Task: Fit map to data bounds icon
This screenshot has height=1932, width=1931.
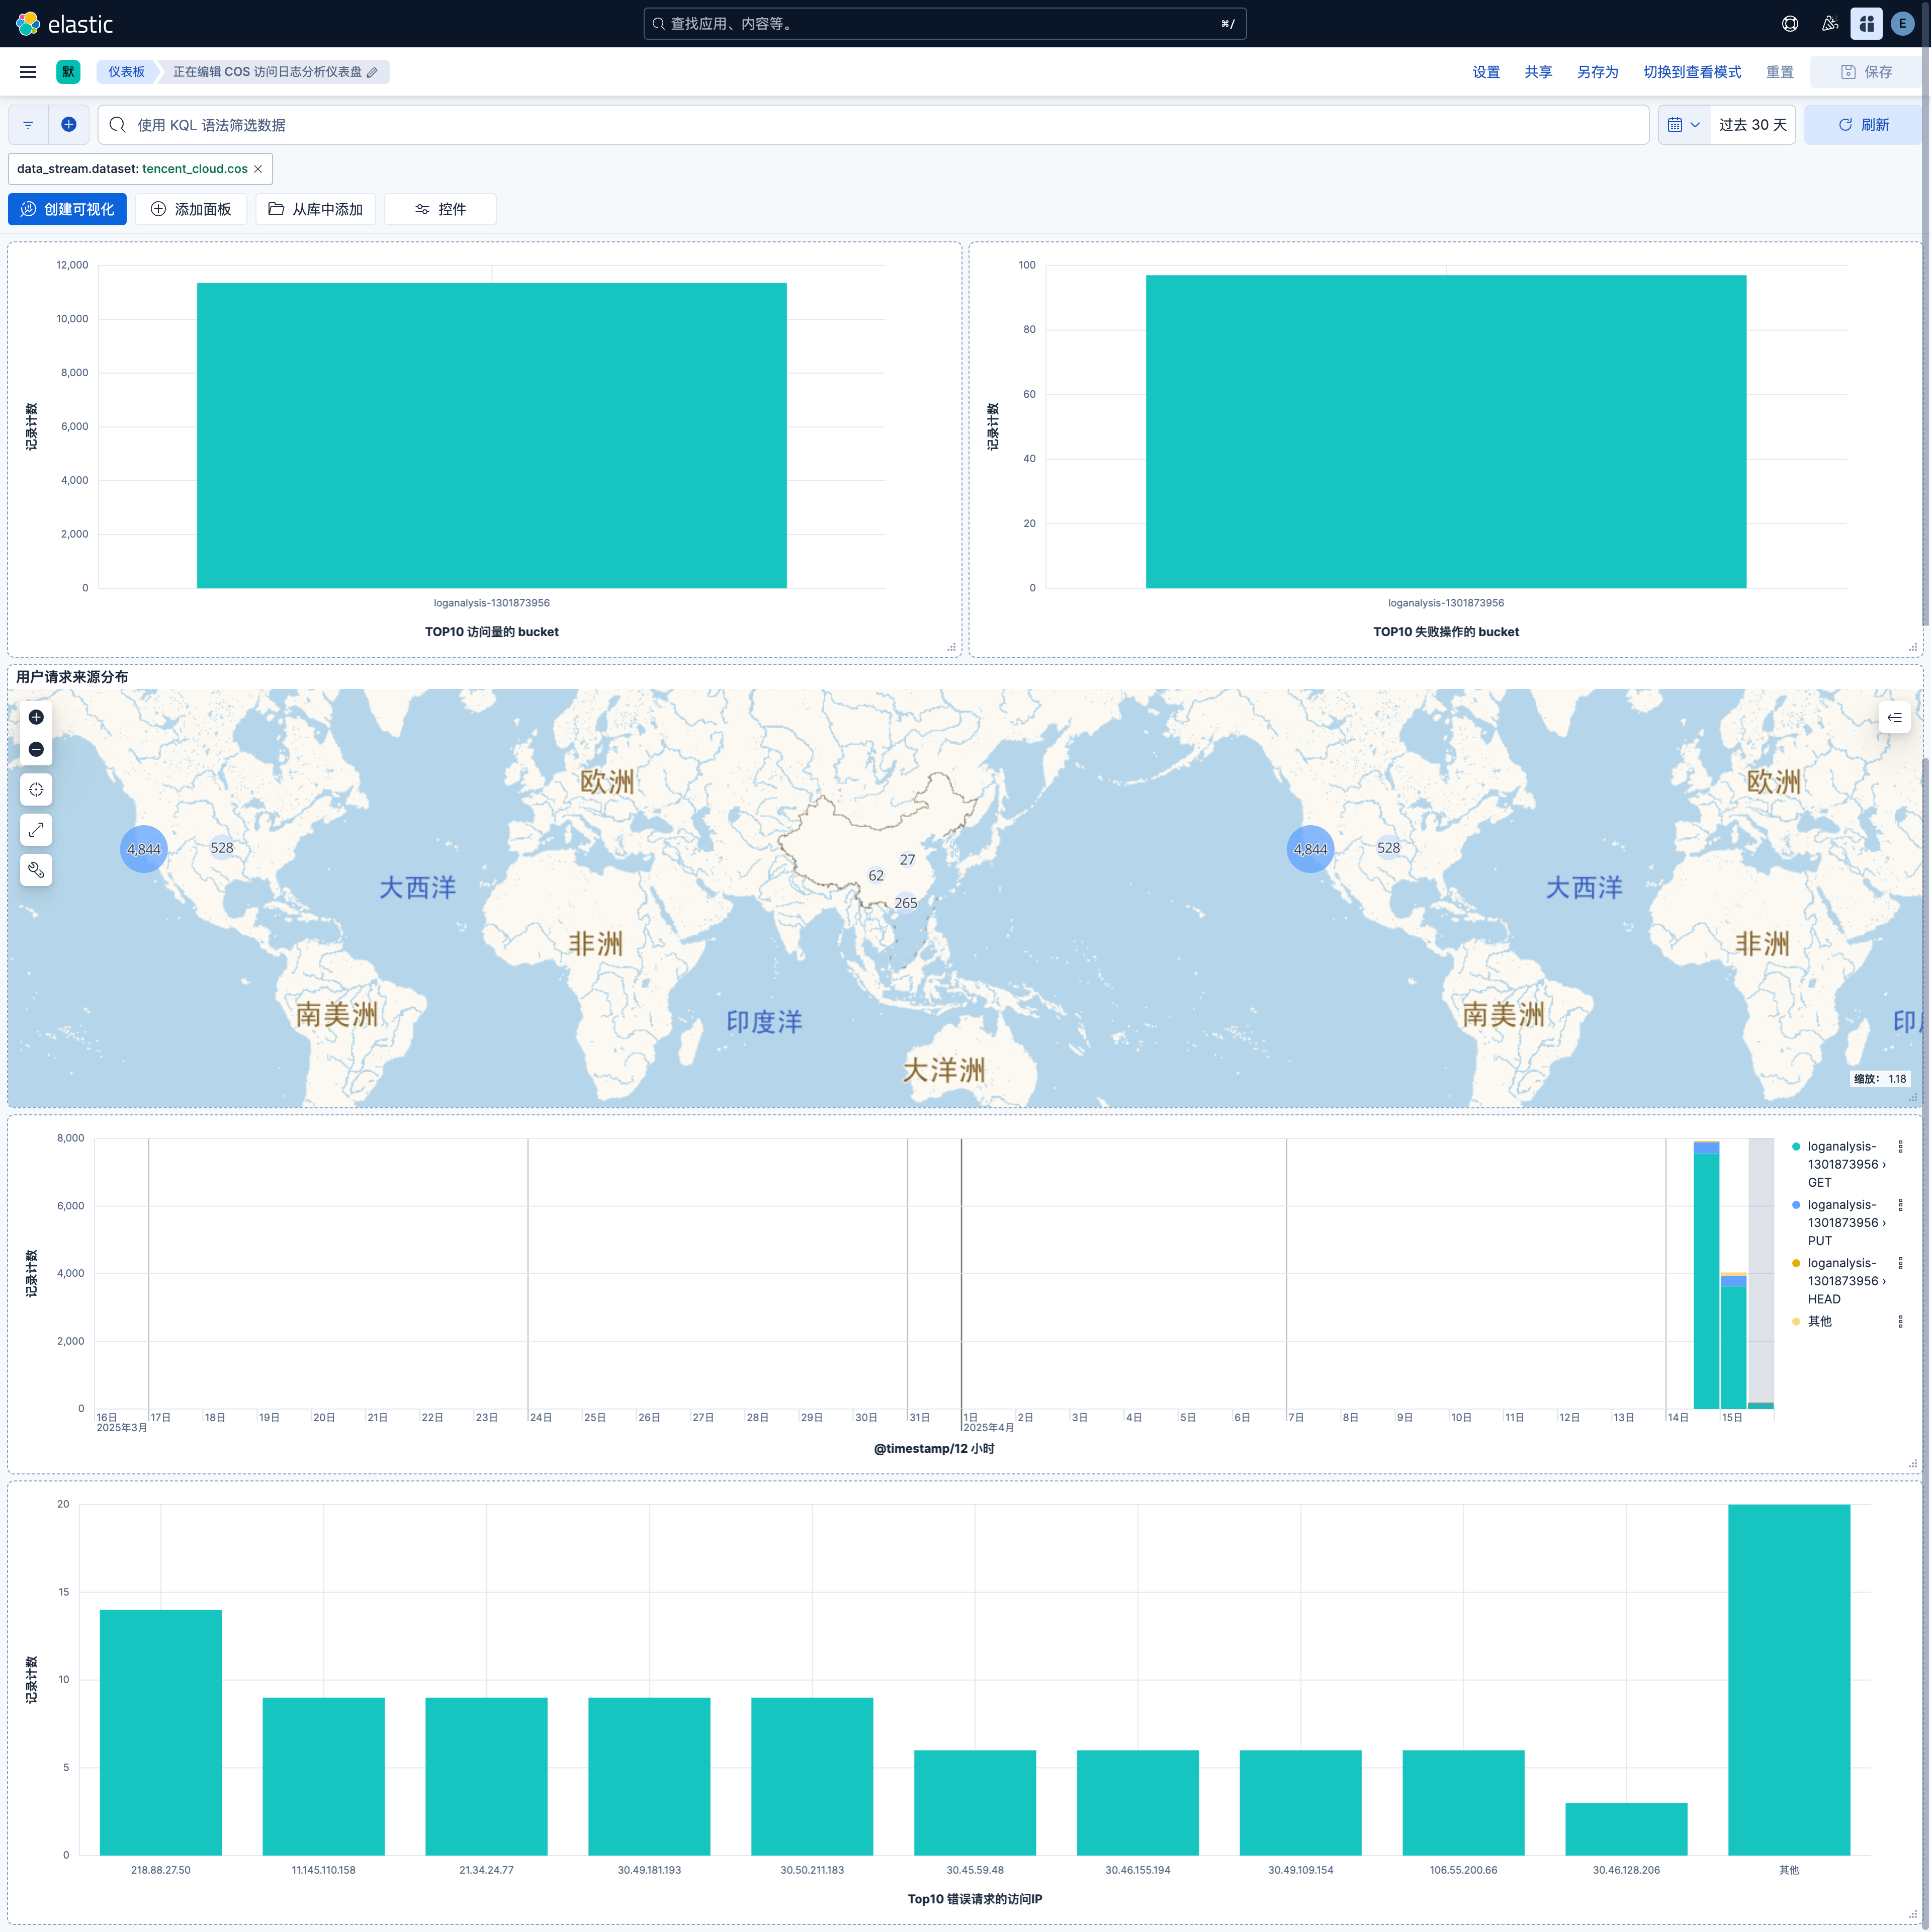Action: tap(36, 790)
